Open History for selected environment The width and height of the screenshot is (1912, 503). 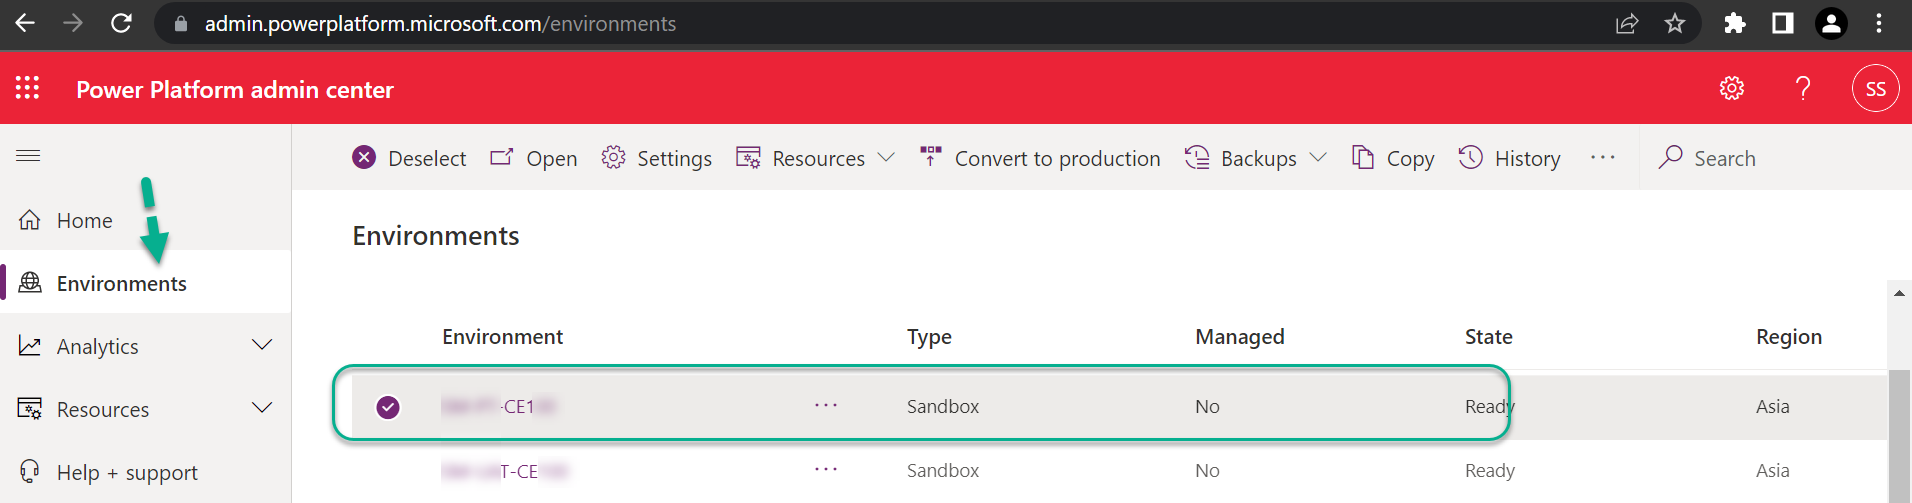click(x=1509, y=158)
